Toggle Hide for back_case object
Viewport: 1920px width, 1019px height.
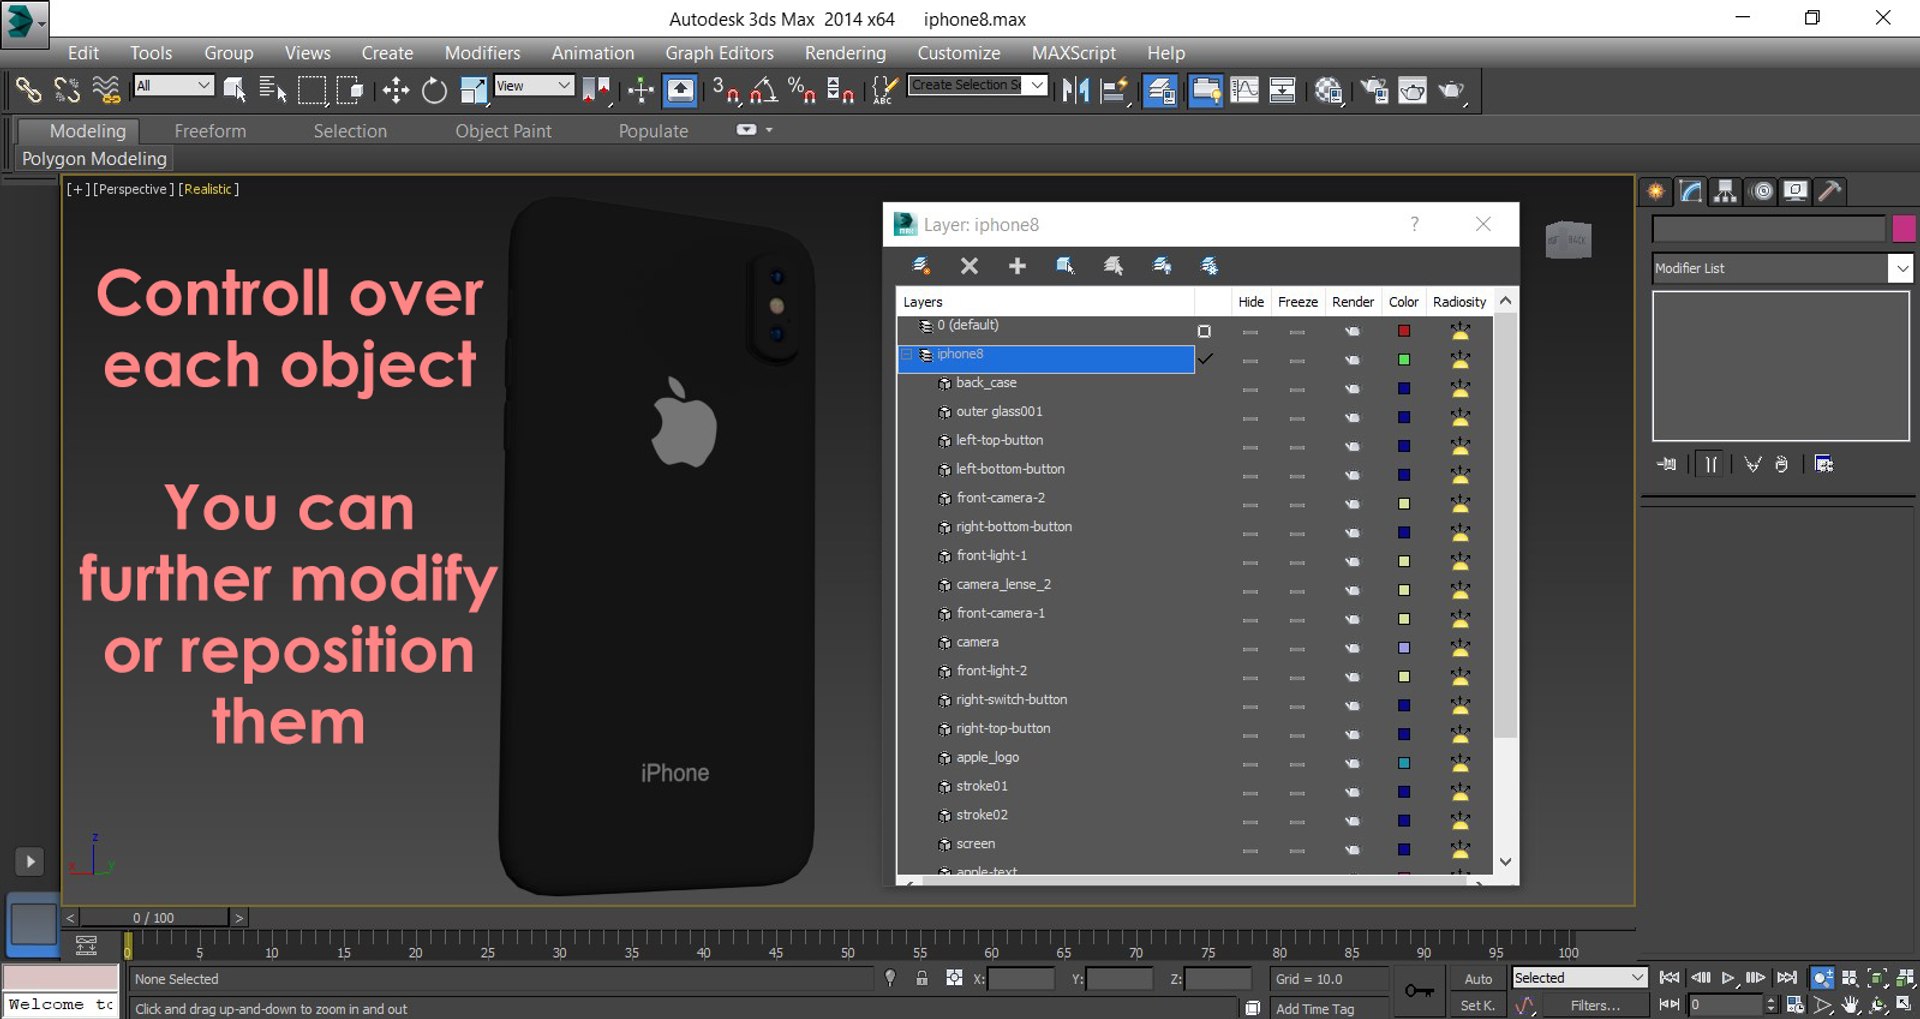1250,389
